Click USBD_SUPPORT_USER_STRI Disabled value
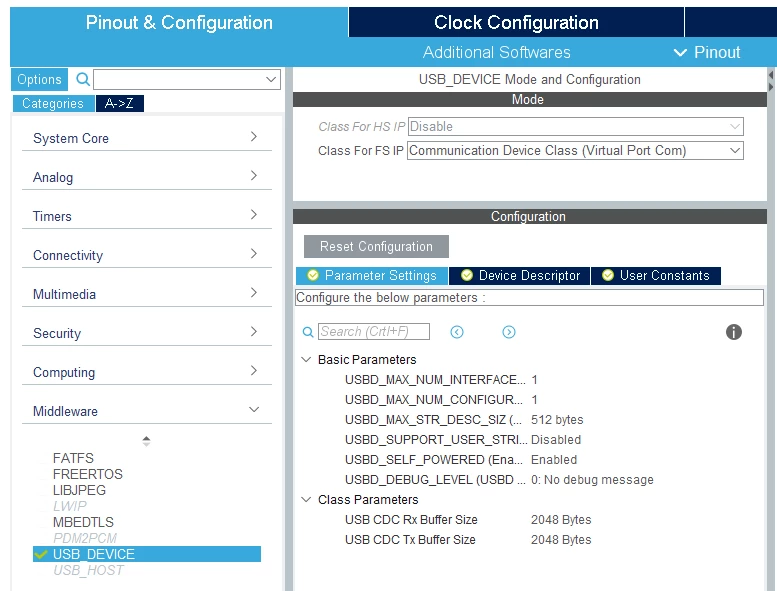Image resolution: width=777 pixels, height=591 pixels. pyautogui.click(x=556, y=440)
